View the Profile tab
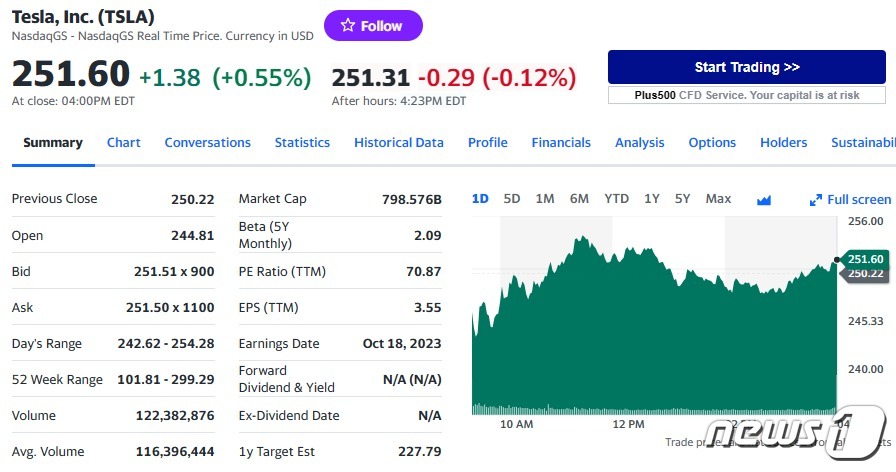 (x=487, y=143)
